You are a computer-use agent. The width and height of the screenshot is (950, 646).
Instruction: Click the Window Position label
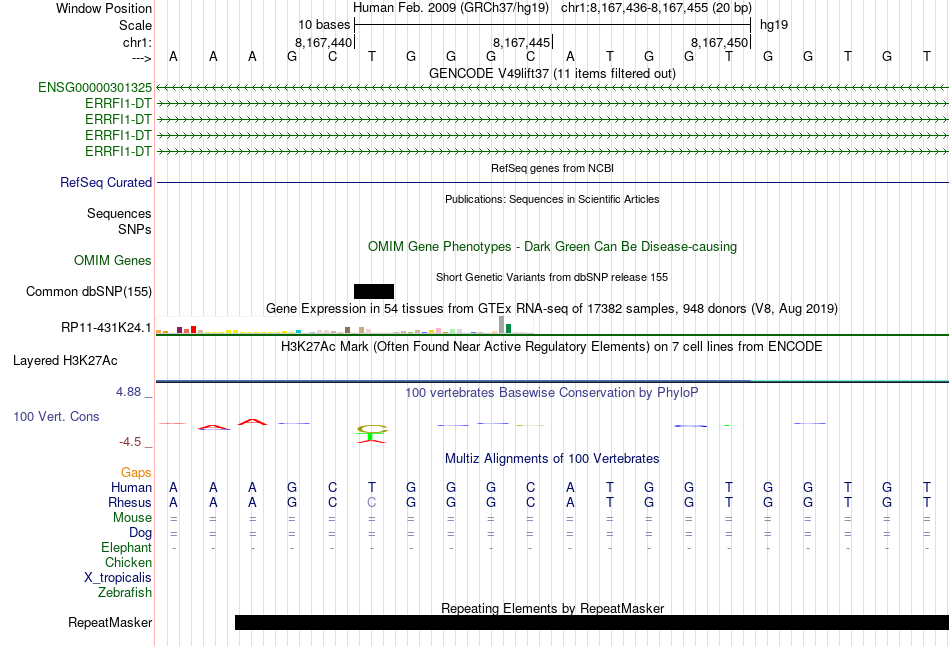click(x=104, y=8)
